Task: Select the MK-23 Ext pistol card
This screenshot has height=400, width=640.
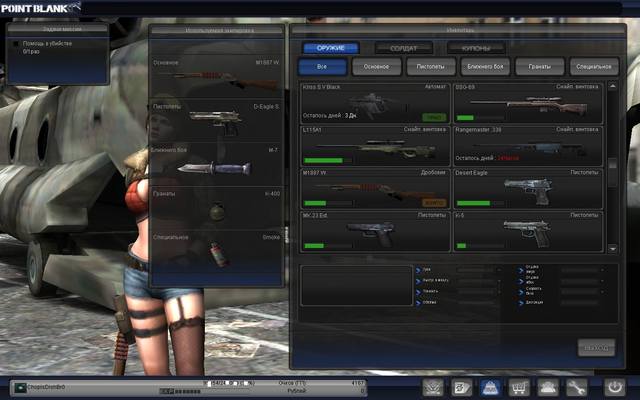Action: tap(375, 231)
